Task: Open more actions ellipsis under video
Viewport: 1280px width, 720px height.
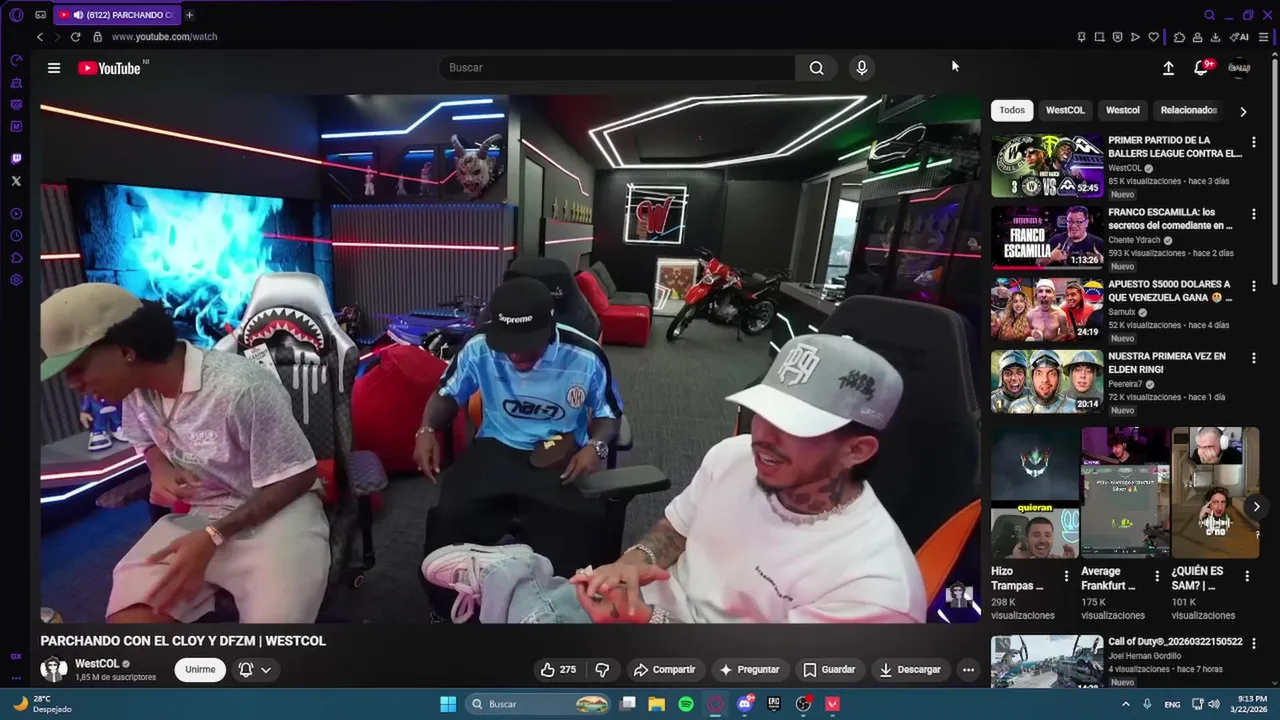Action: [968, 670]
